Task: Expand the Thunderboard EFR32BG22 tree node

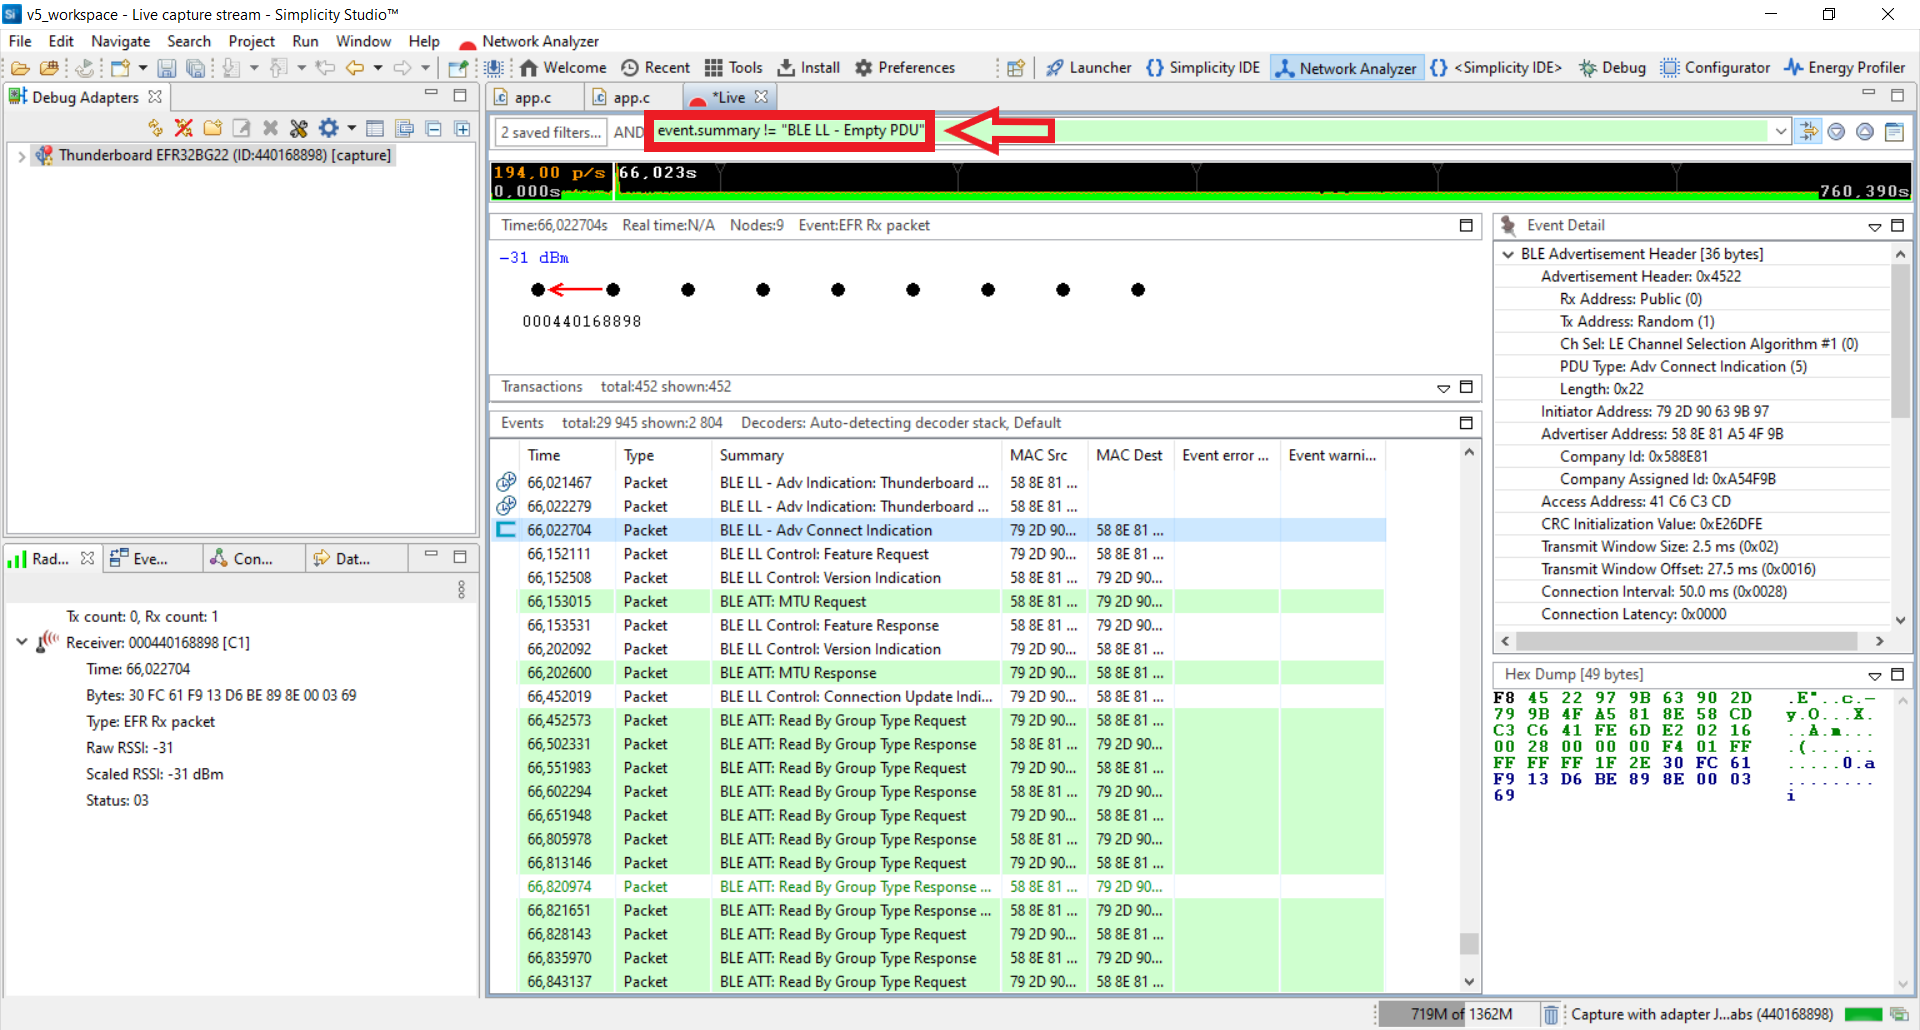Action: (21, 156)
